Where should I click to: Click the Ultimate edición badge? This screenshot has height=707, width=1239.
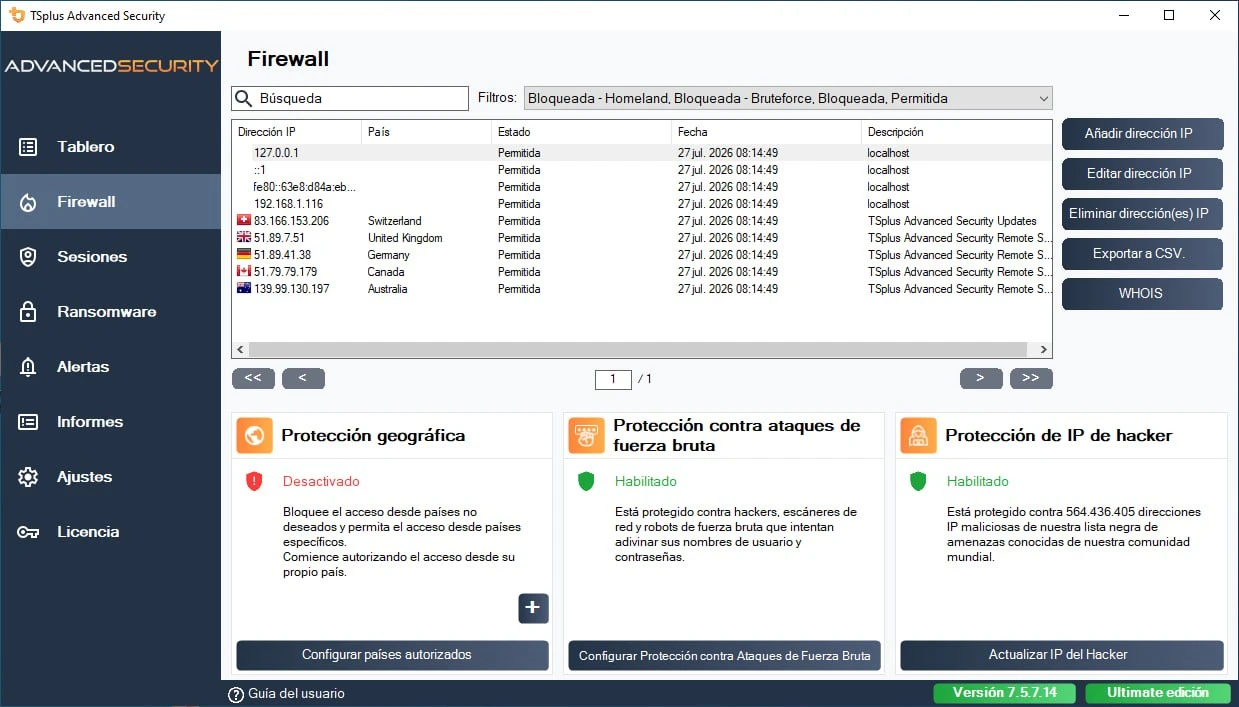(x=1160, y=693)
